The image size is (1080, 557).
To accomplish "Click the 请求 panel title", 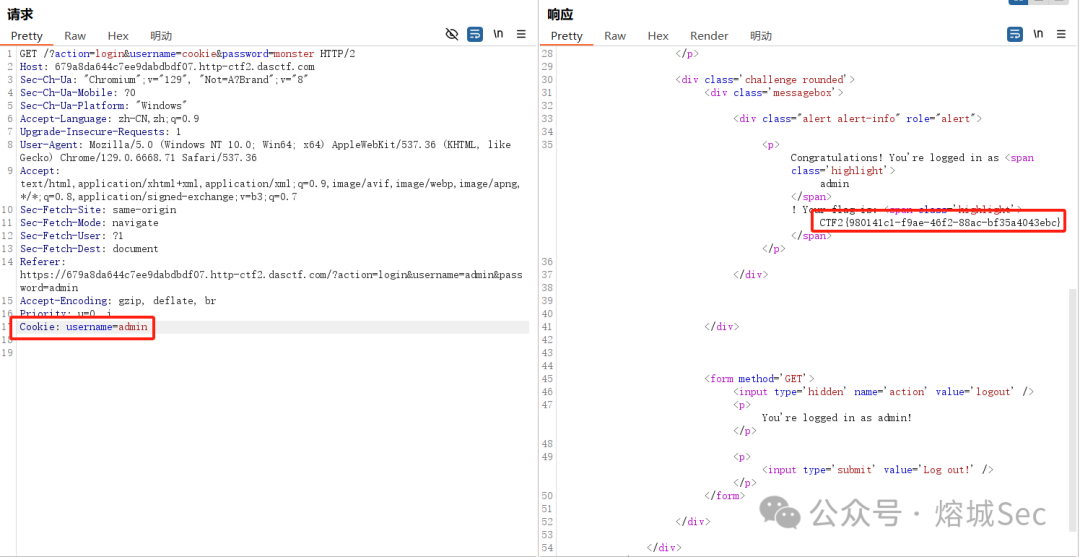I will [20, 14].
